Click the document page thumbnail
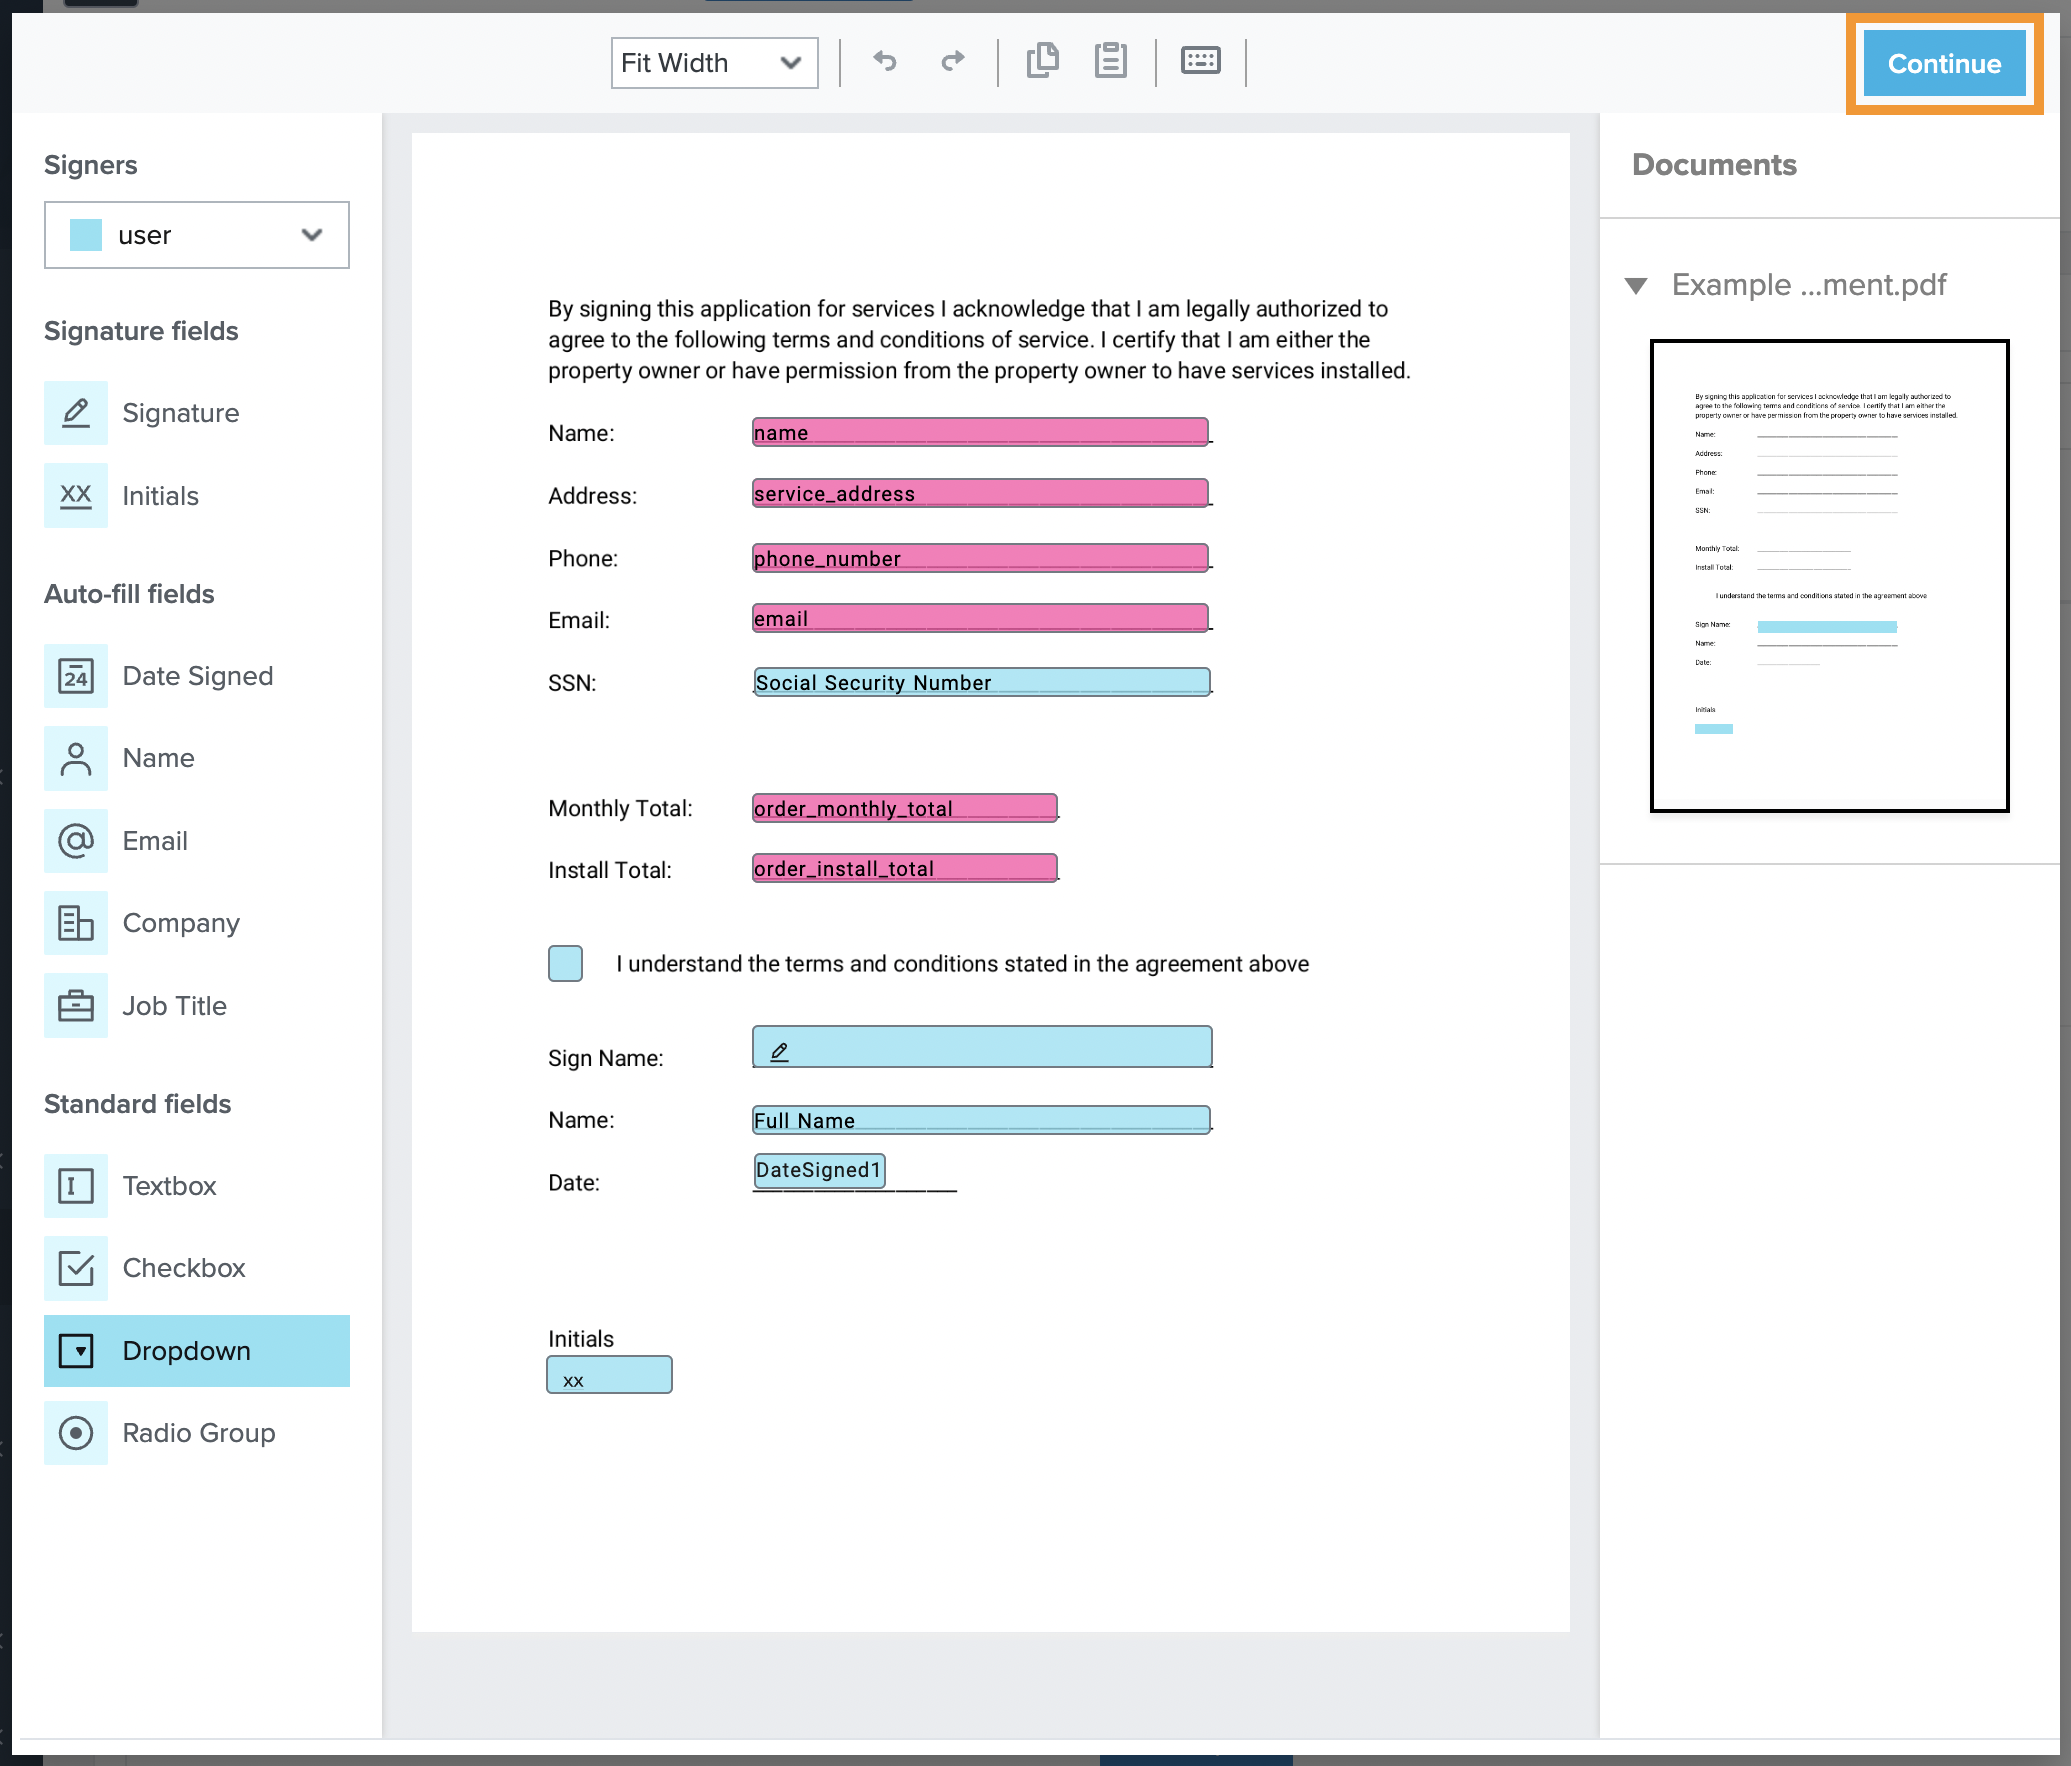The height and width of the screenshot is (1766, 2071). tap(1828, 576)
